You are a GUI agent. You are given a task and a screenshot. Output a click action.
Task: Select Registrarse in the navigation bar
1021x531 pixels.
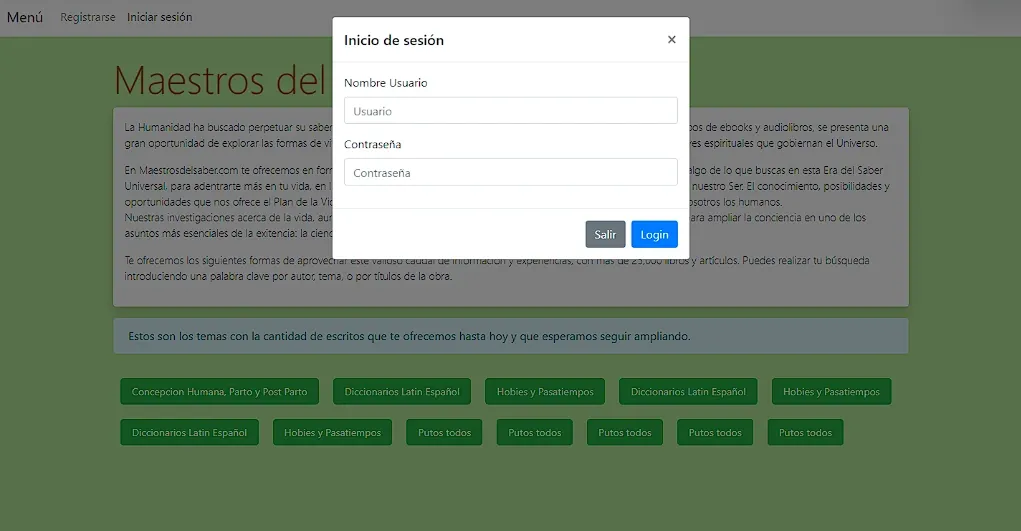point(87,17)
